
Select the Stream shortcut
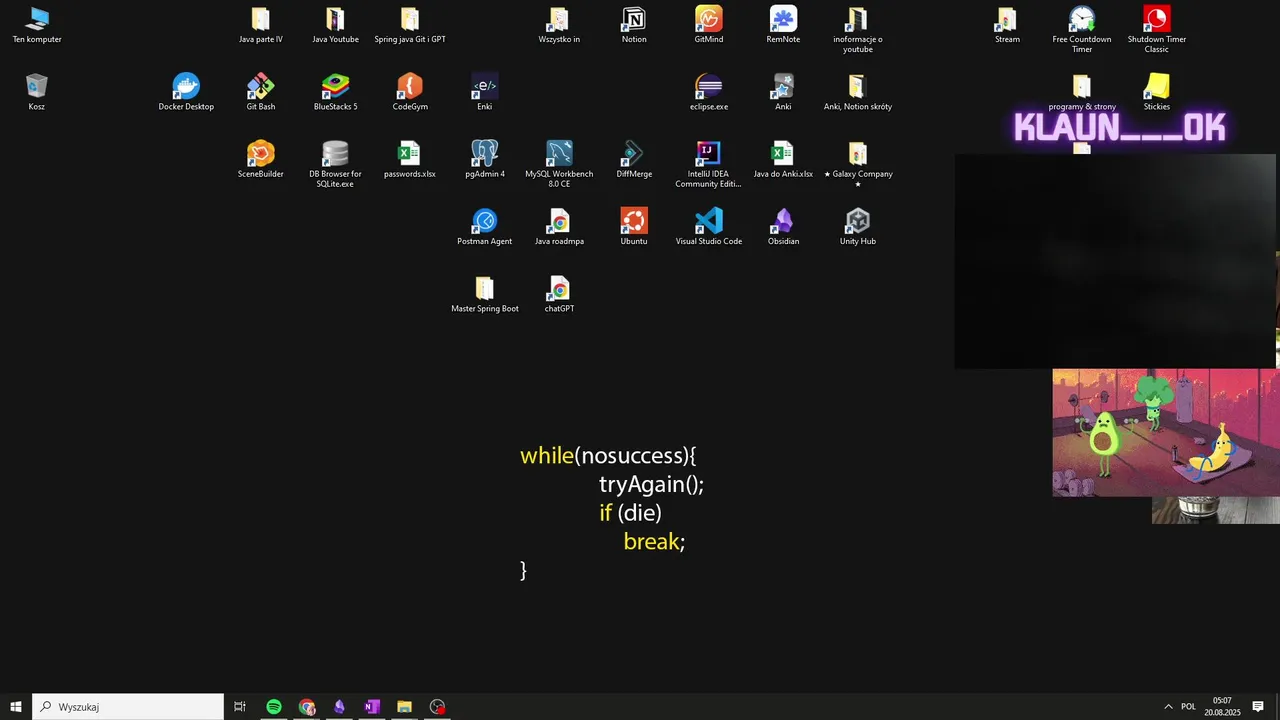click(1007, 26)
